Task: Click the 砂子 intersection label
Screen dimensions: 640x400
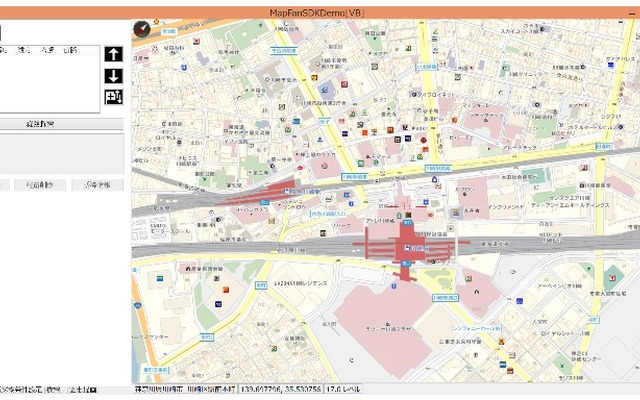Action: (324, 121)
